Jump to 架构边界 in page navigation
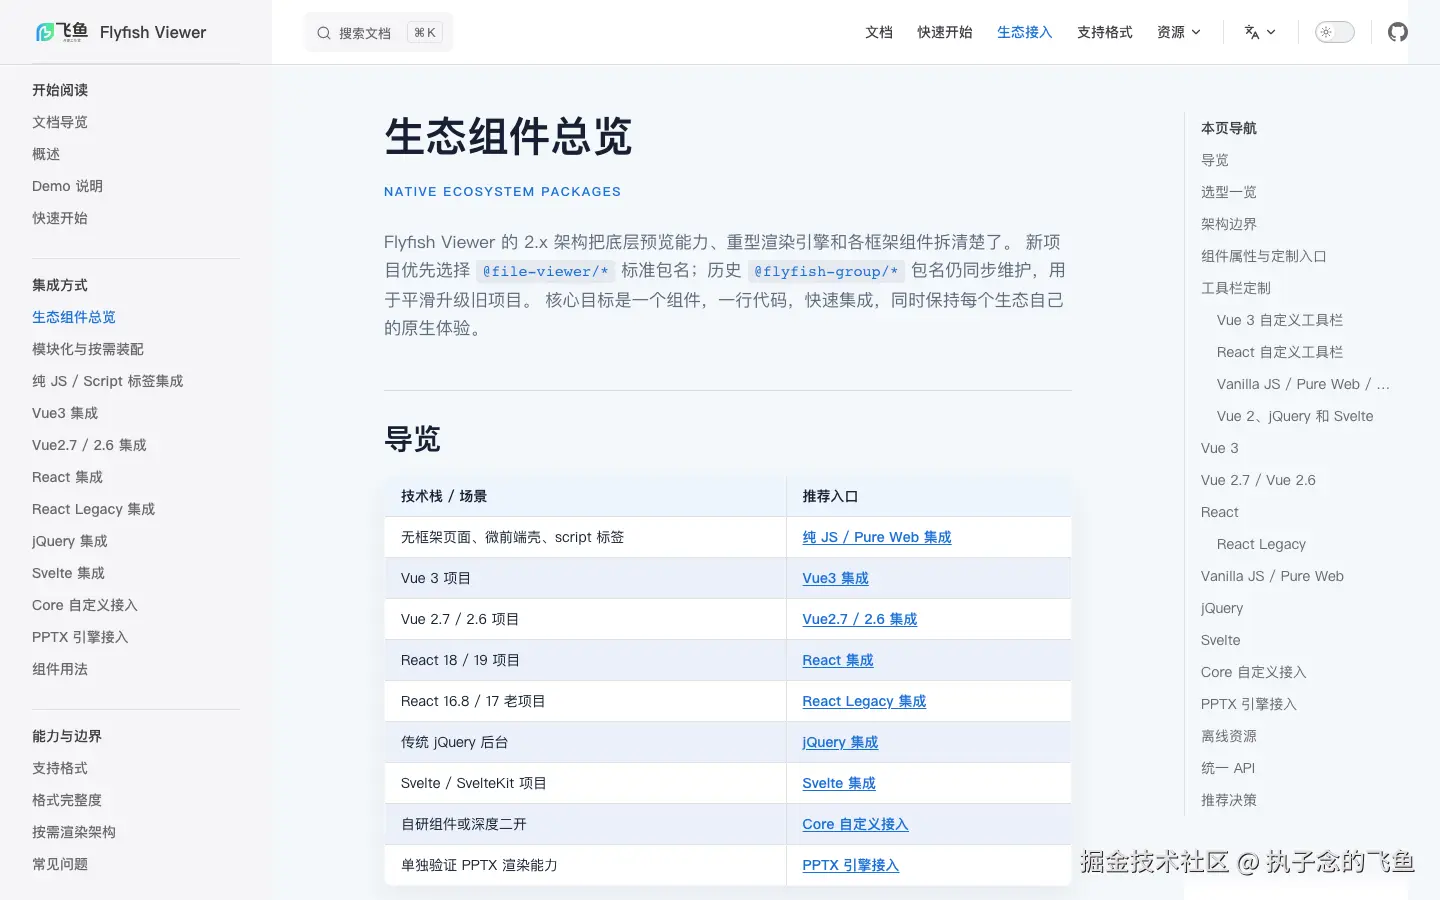 click(1229, 224)
